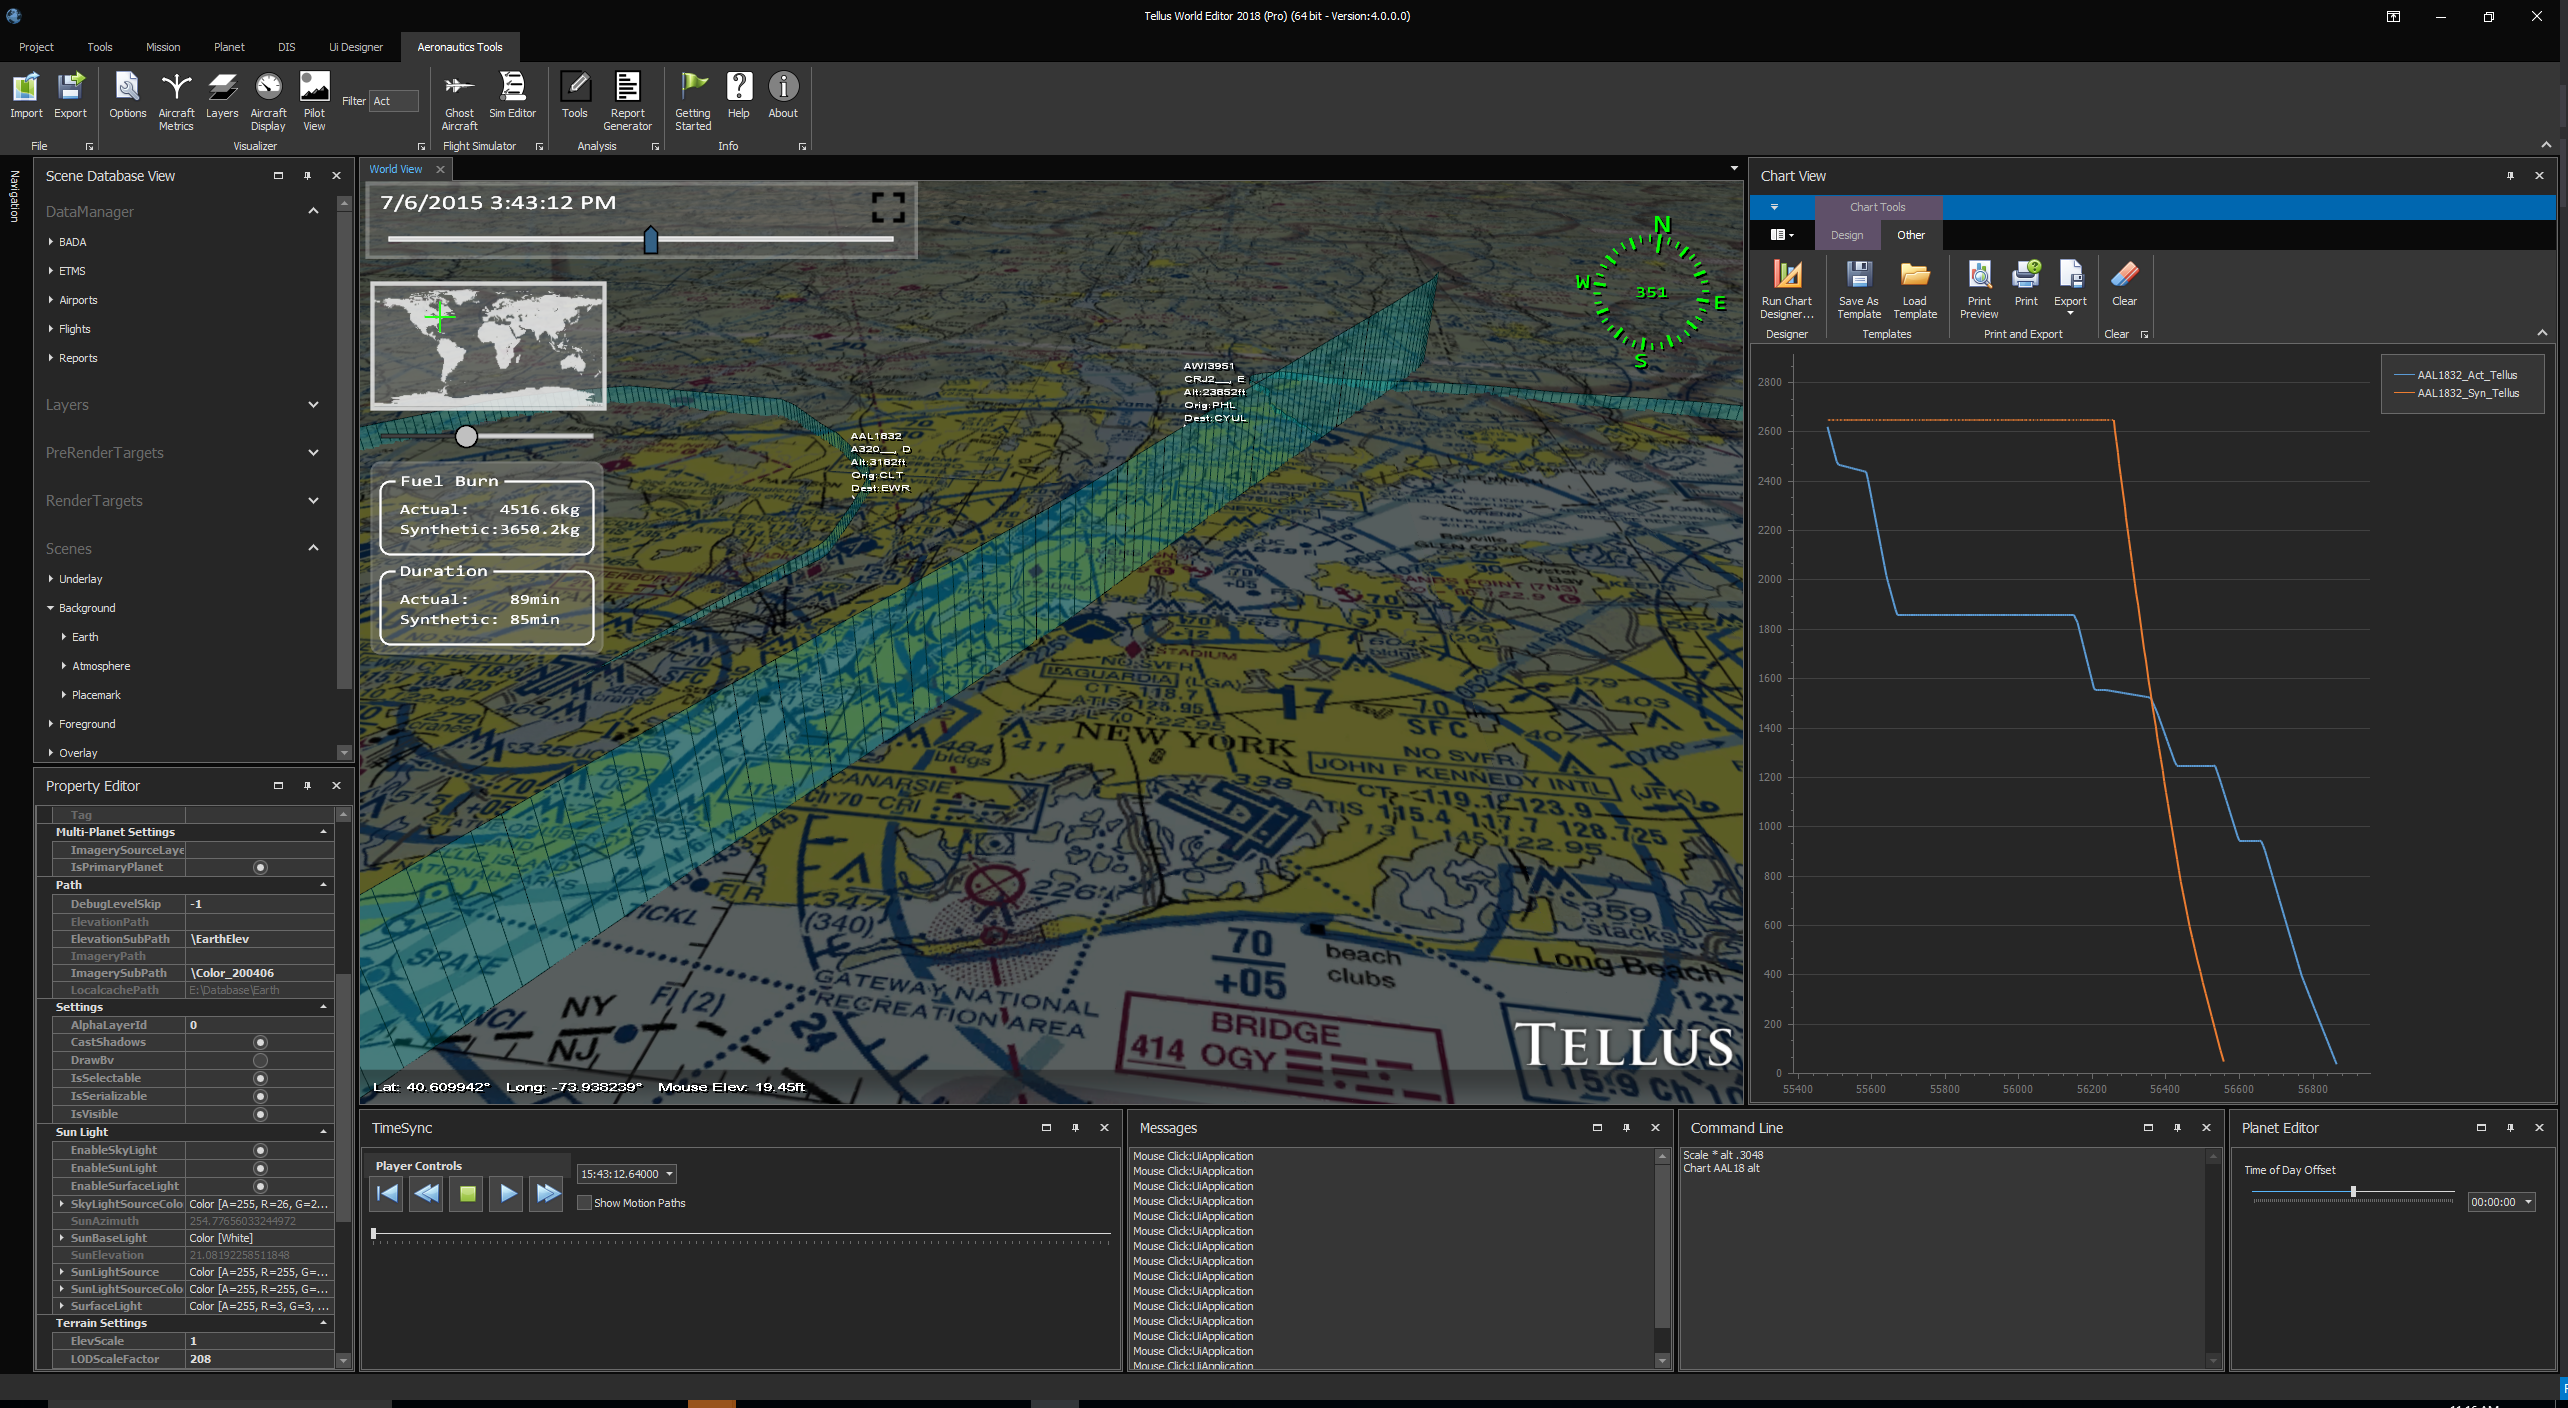The width and height of the screenshot is (2568, 1408).
Task: Open Visualizer Options
Action: coord(128,96)
